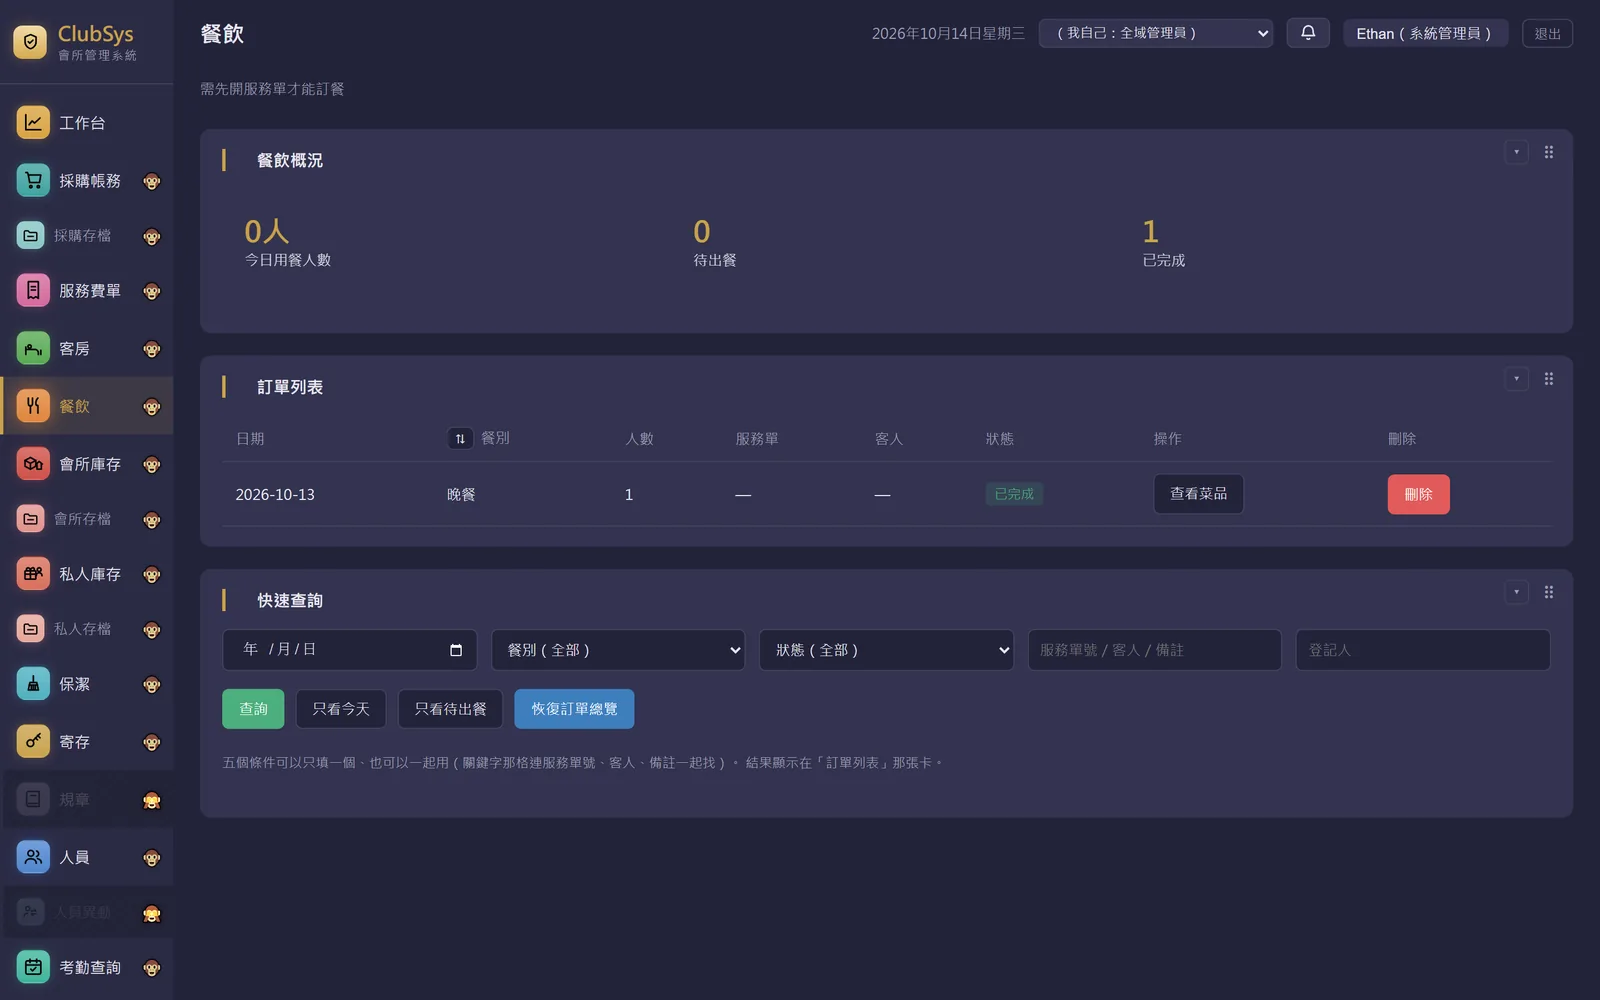Image resolution: width=1600 pixels, height=1000 pixels.
Task: Click the green 查詢 button
Action: (253, 709)
